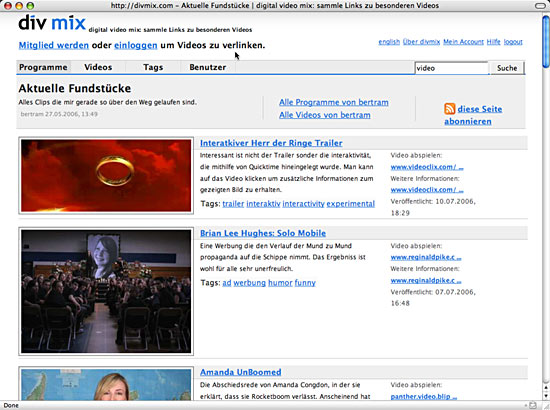Click the div mix logo
This screenshot has width=550, height=410.
[x=52, y=23]
